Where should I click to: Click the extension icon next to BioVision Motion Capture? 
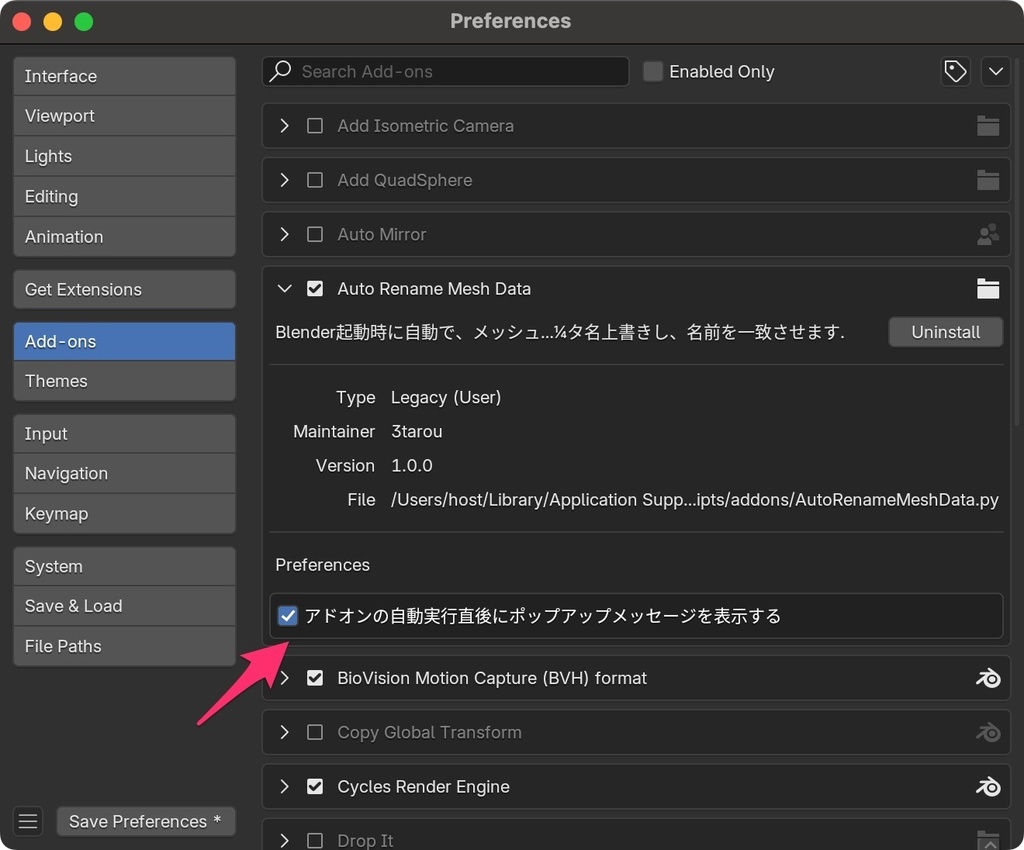(988, 678)
